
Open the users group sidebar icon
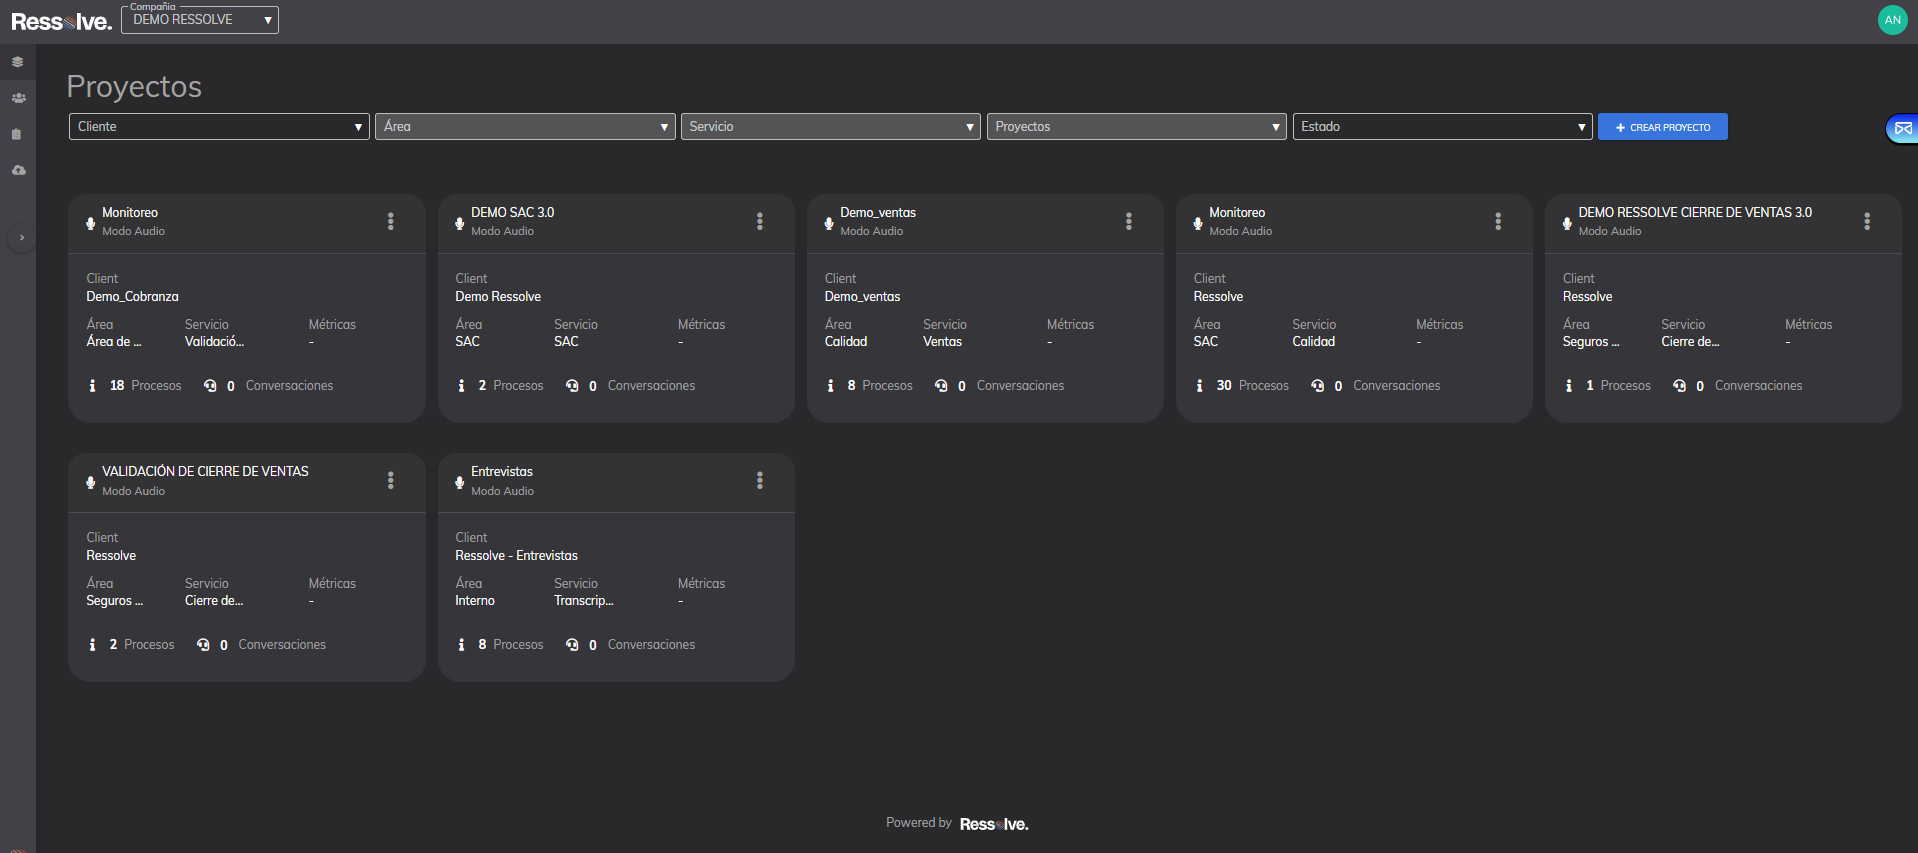pos(18,98)
